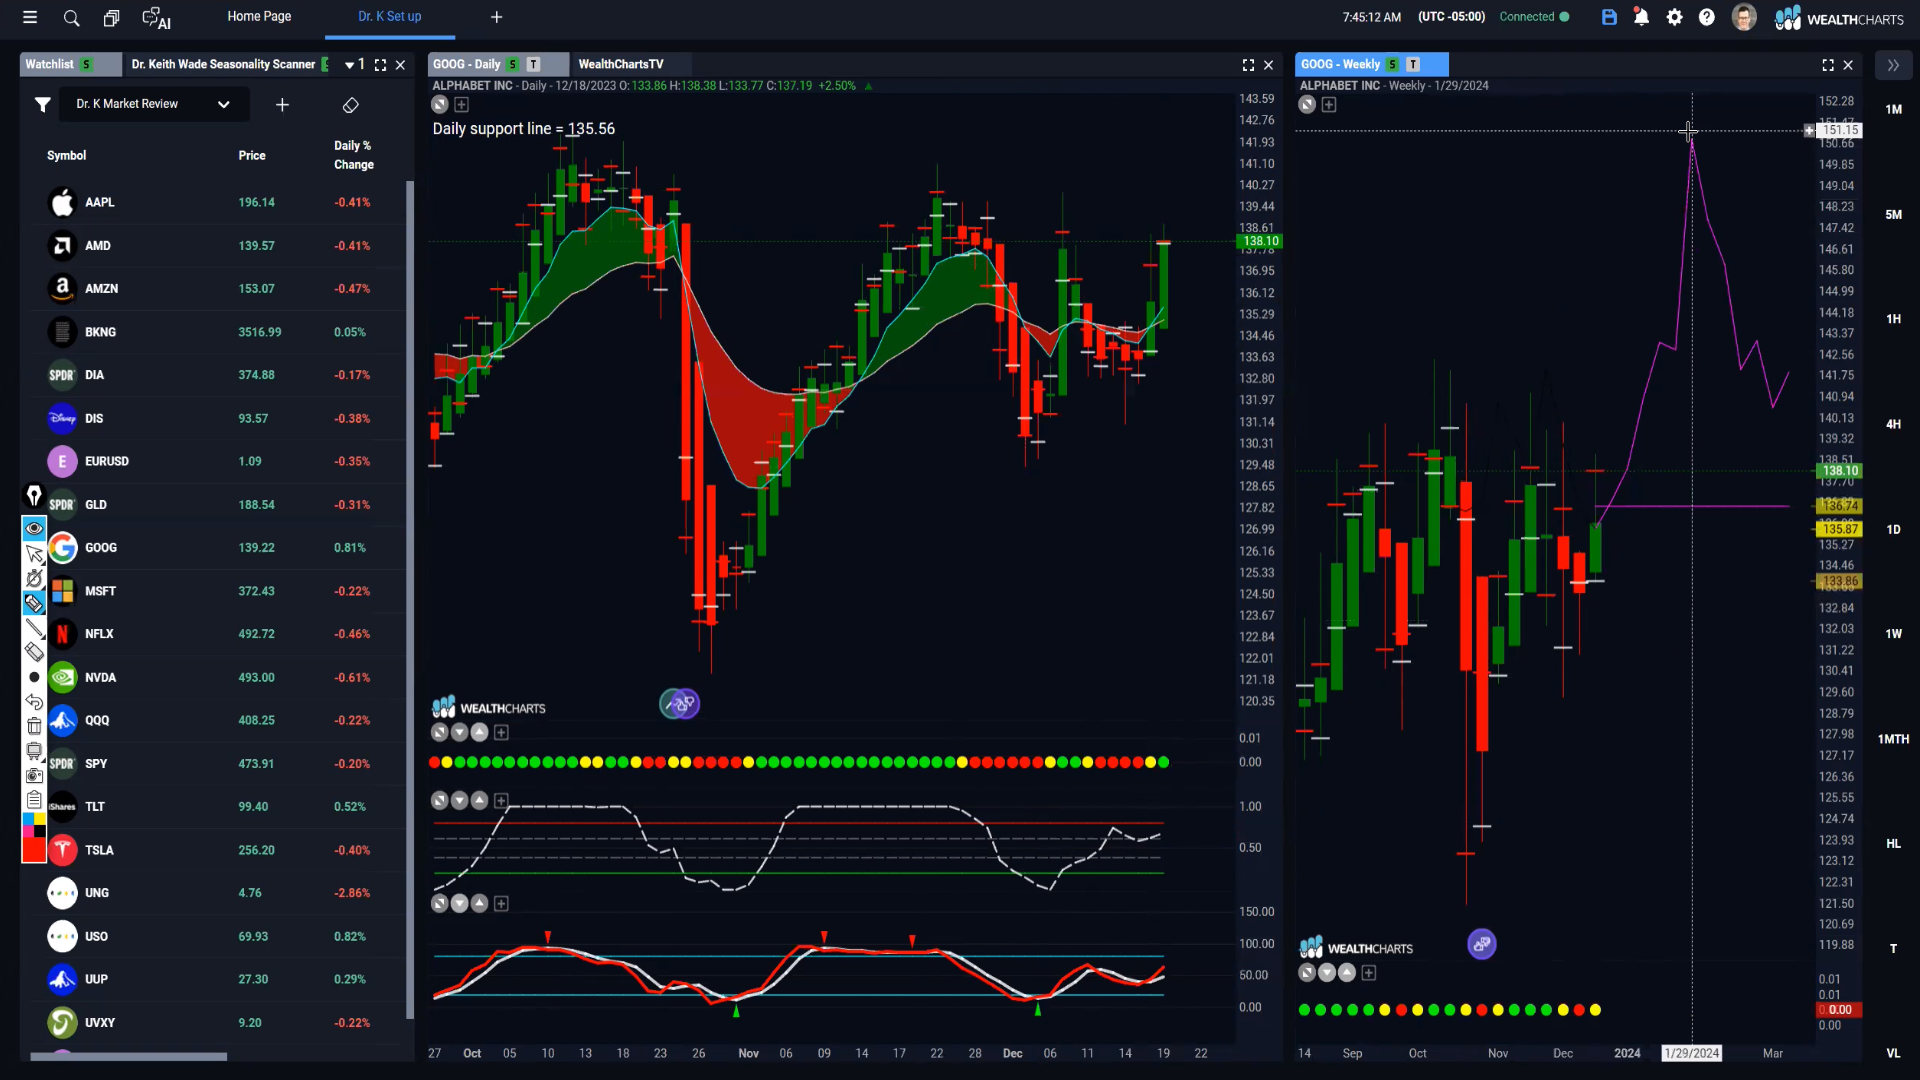Viewport: 1920px width, 1080px height.
Task: Select the compass measure drawing tool
Action: 34,578
